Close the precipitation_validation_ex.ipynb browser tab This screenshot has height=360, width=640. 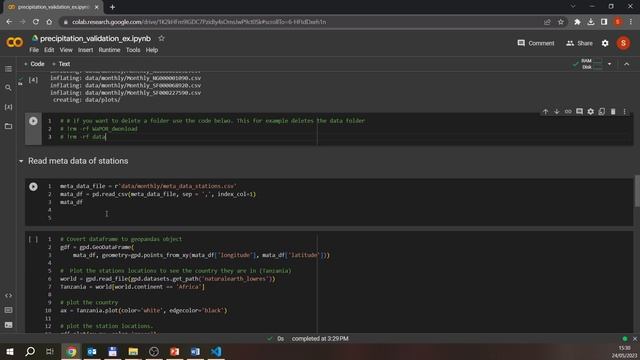[x=97, y=7]
